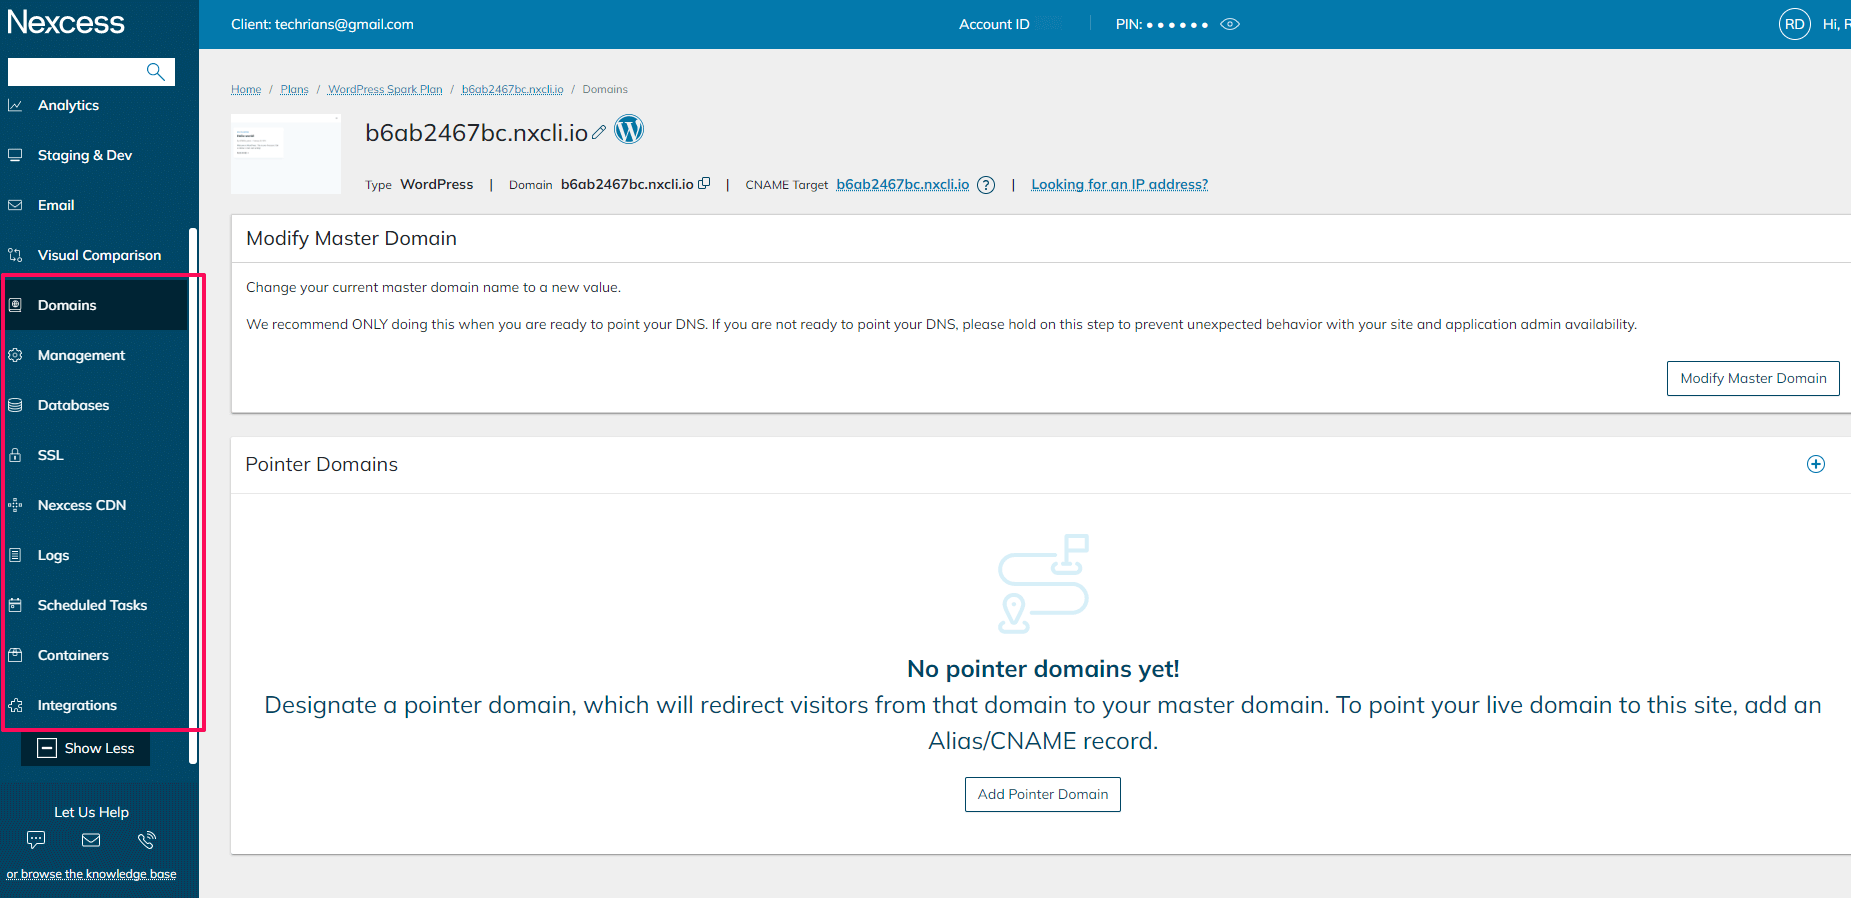Reveal the PIN with the eye icon
Viewport: 1851px width, 898px height.
(x=1230, y=24)
